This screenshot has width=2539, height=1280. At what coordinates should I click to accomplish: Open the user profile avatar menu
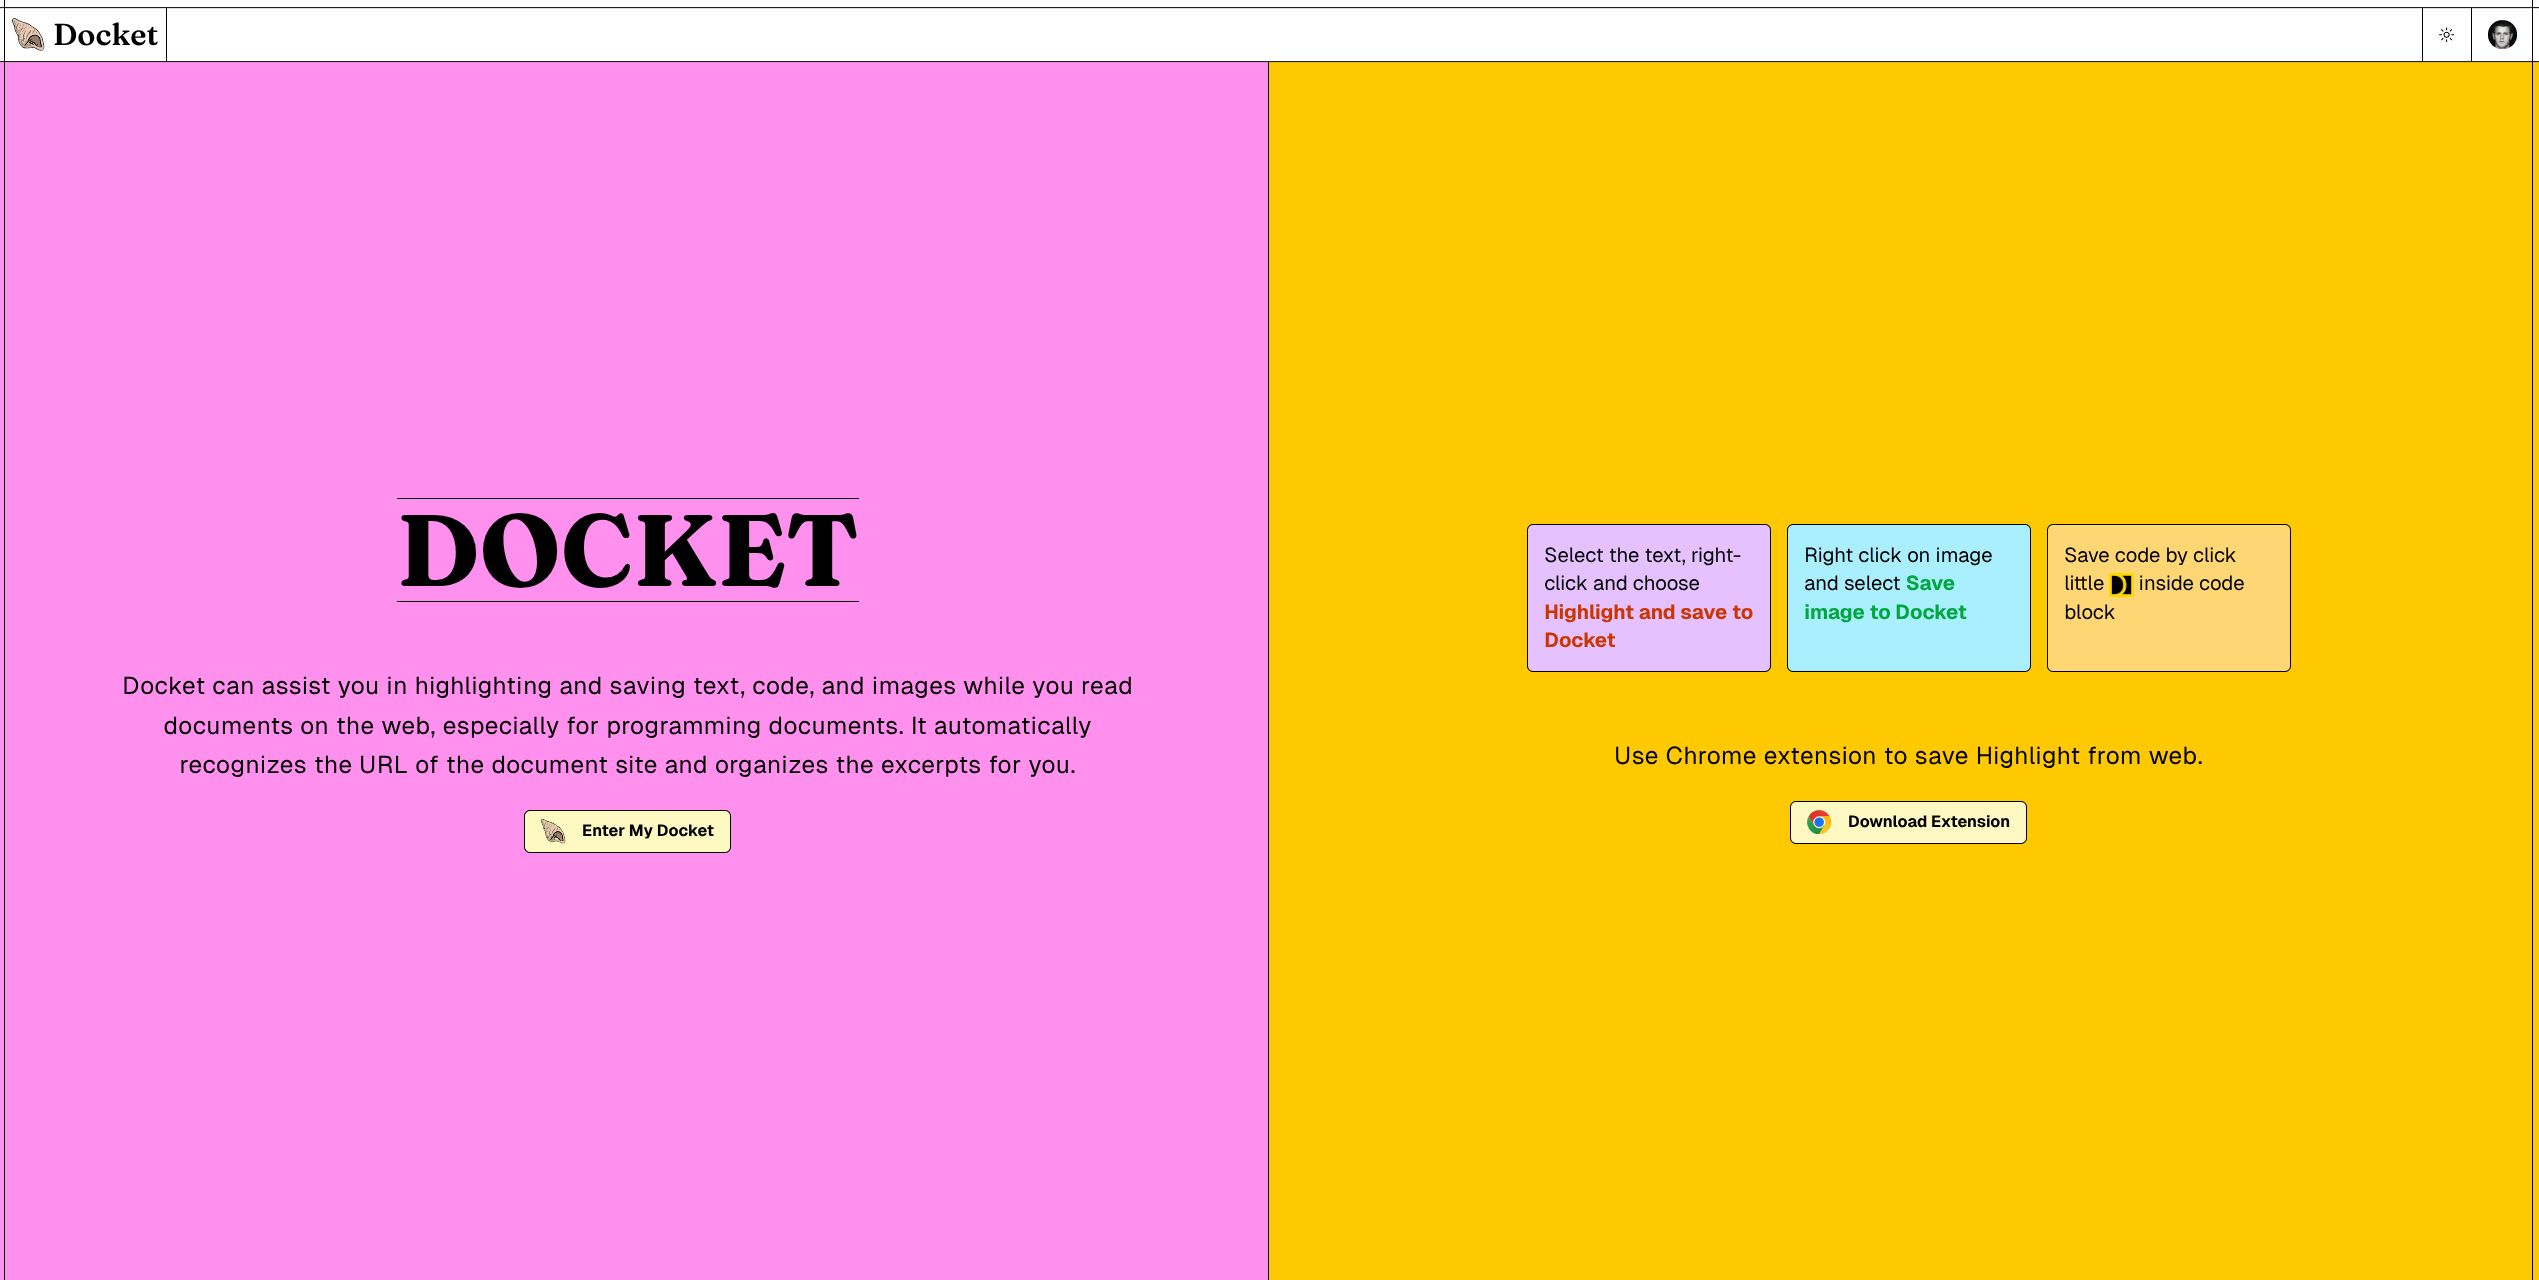[2501, 35]
